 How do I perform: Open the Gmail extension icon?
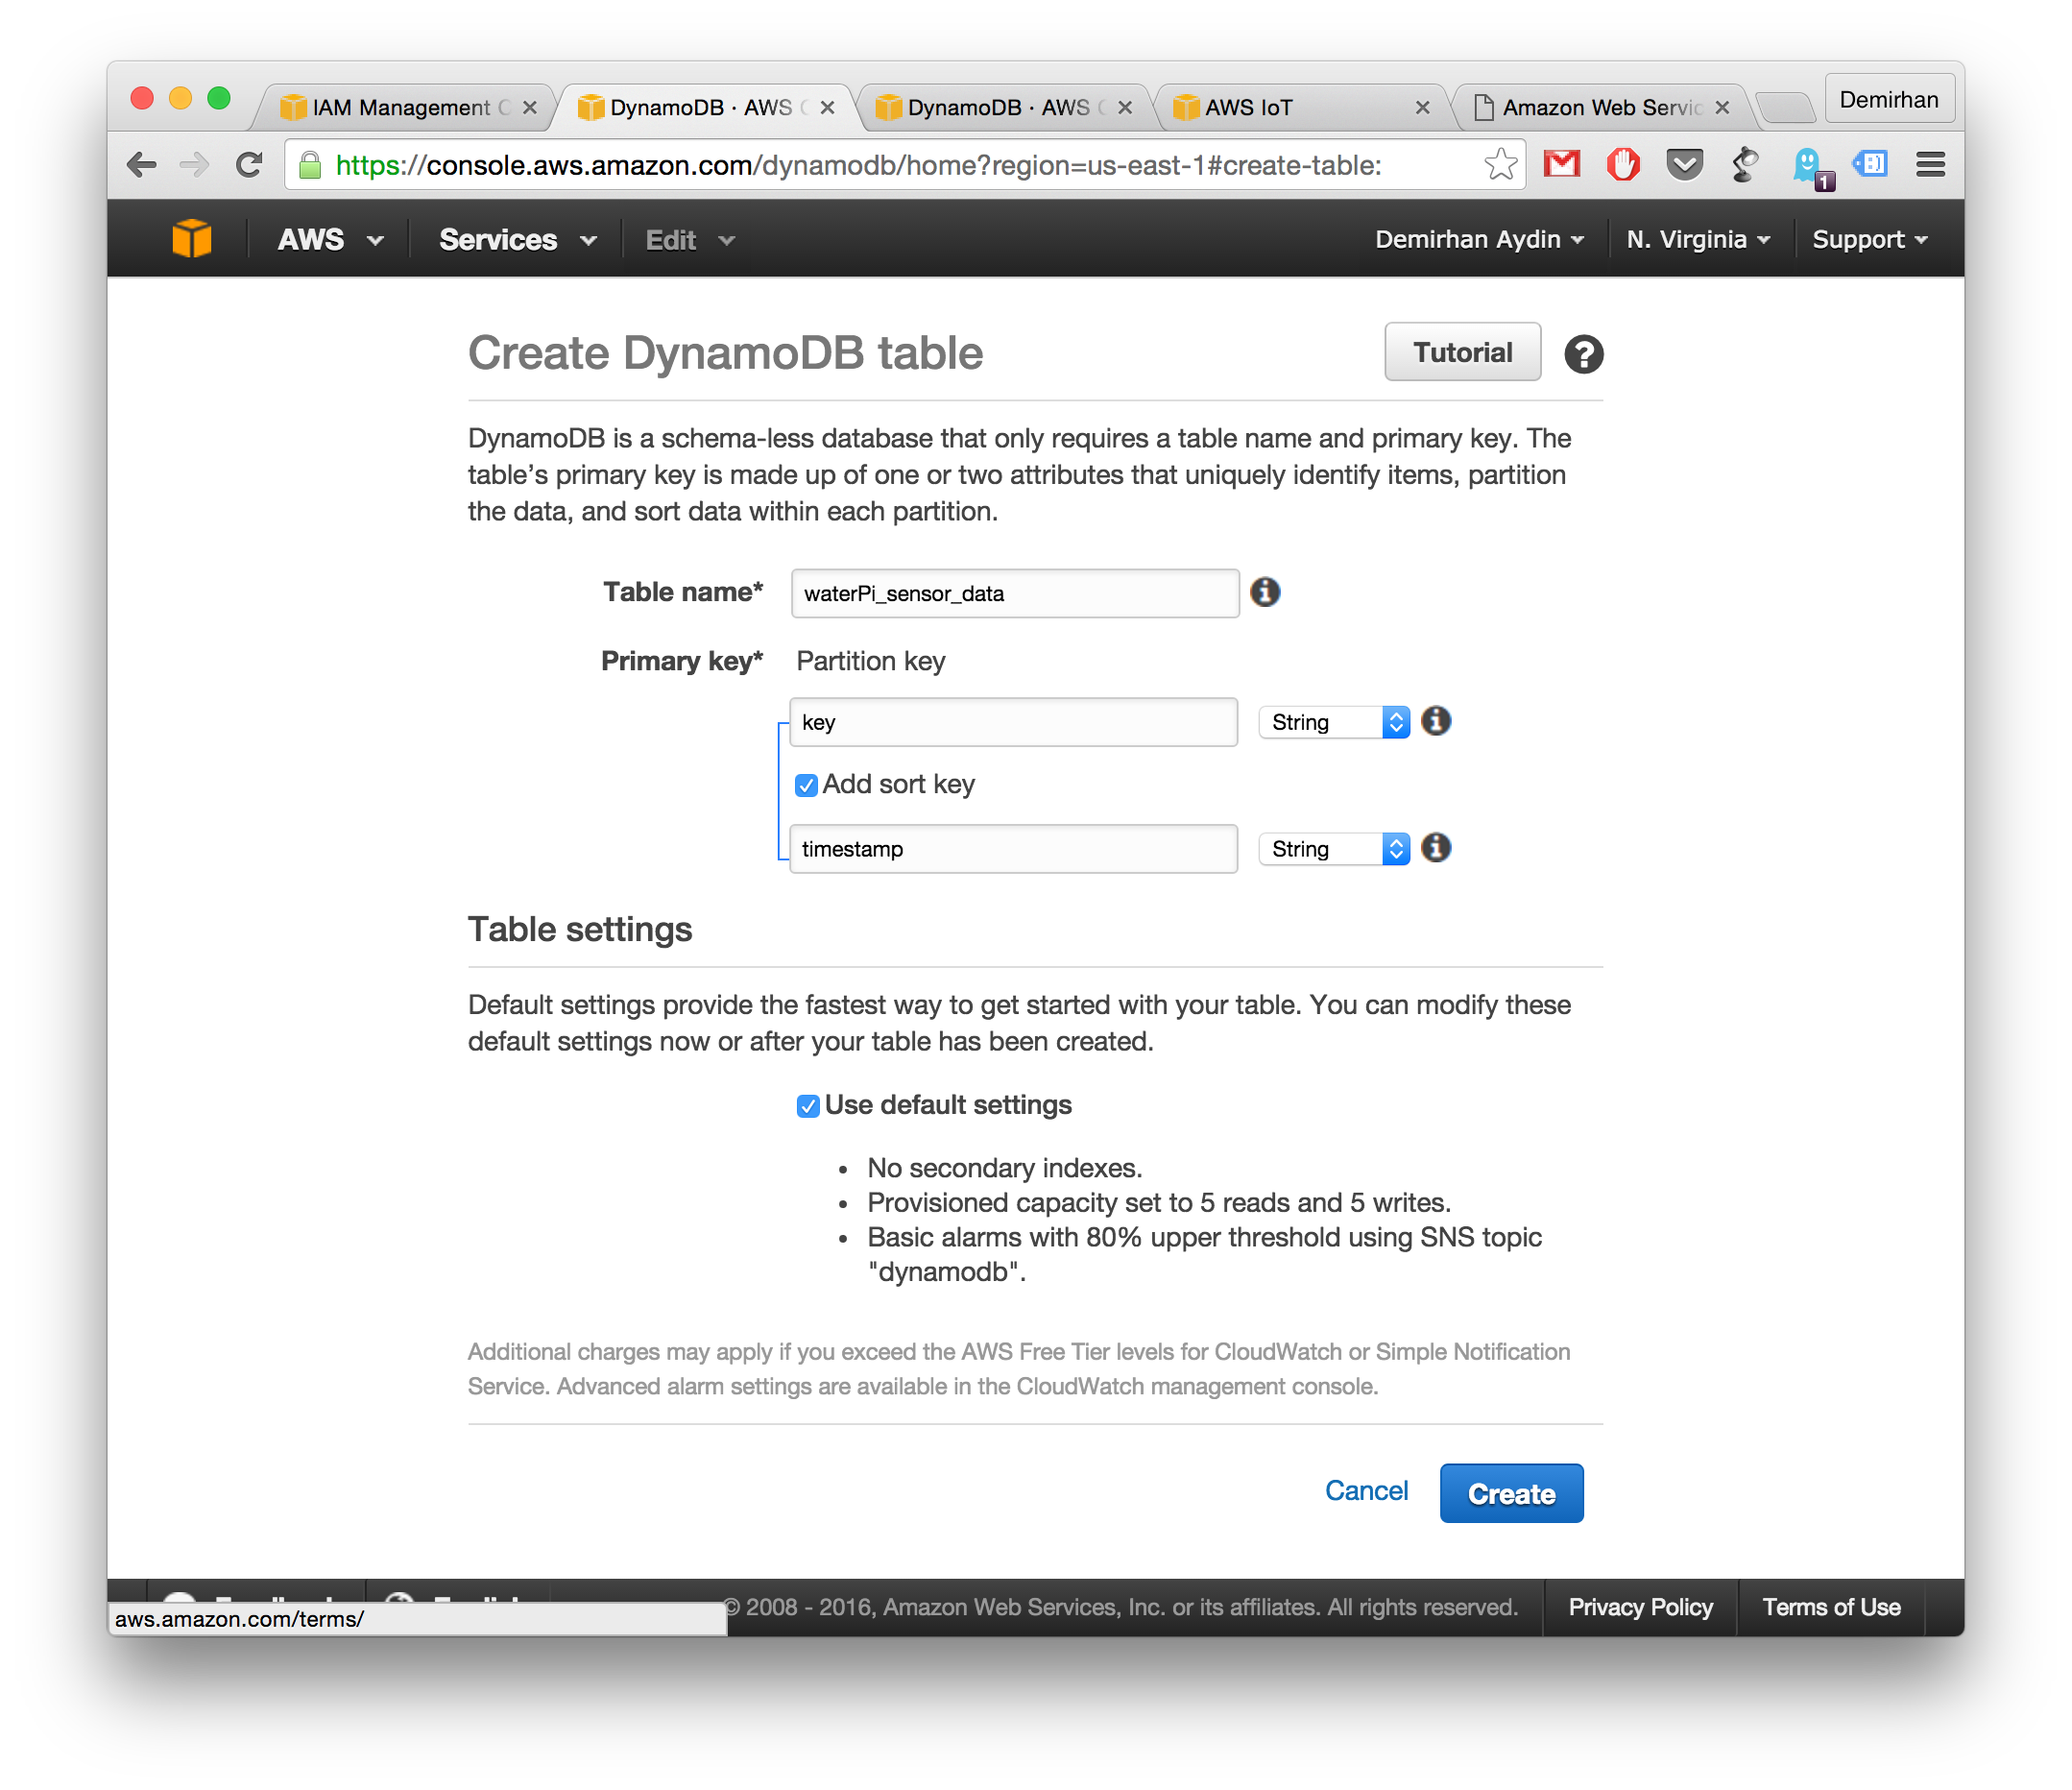[1561, 164]
